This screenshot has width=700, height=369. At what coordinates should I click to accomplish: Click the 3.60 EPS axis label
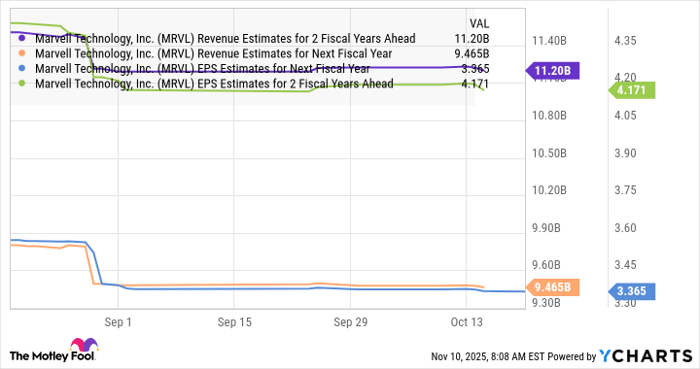point(625,228)
